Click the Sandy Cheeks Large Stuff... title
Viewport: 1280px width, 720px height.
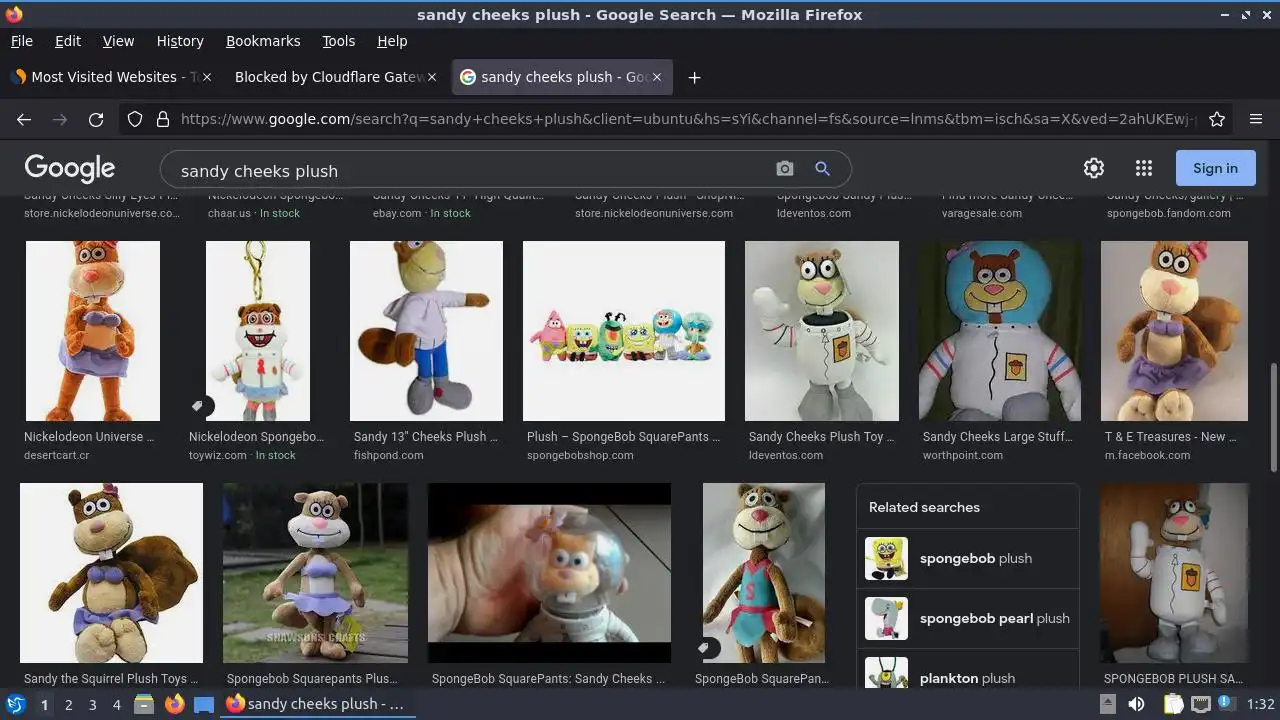(997, 437)
